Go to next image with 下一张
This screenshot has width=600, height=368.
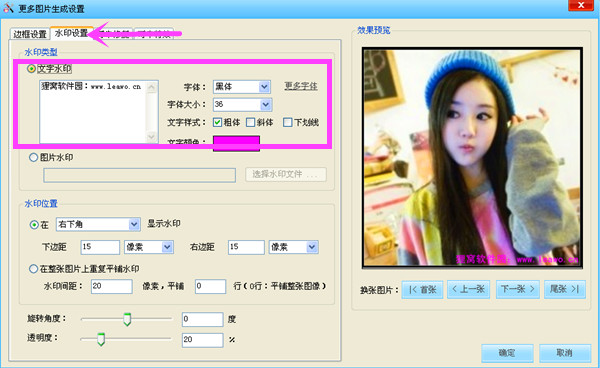tap(518, 290)
